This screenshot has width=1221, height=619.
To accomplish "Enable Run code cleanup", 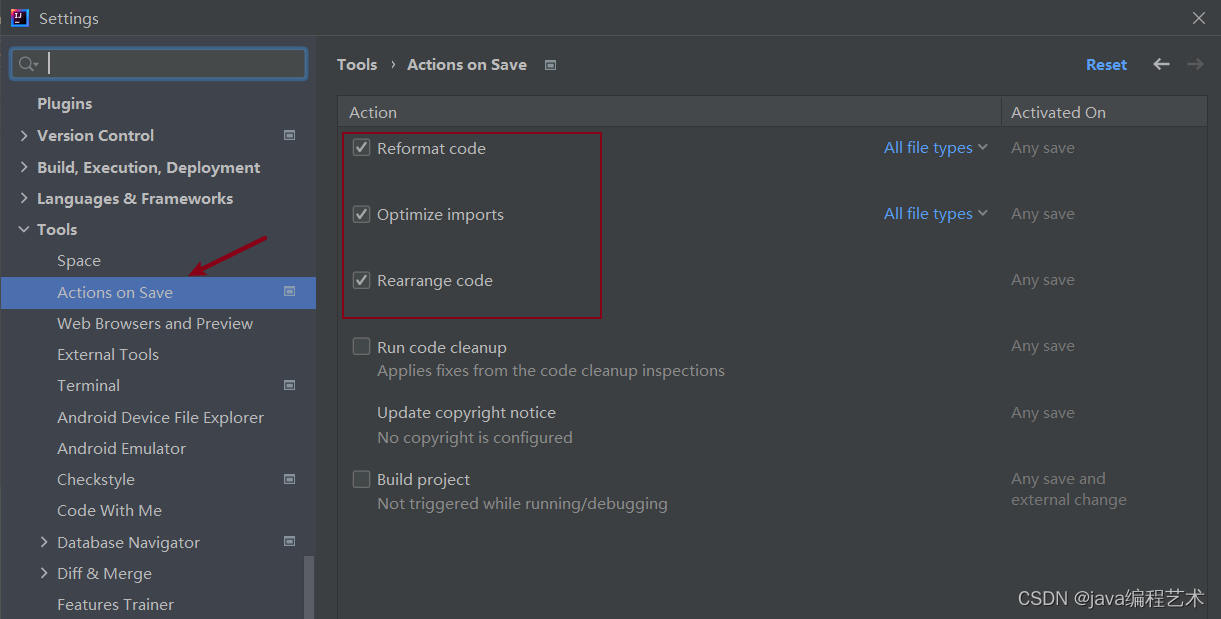I will click(361, 346).
